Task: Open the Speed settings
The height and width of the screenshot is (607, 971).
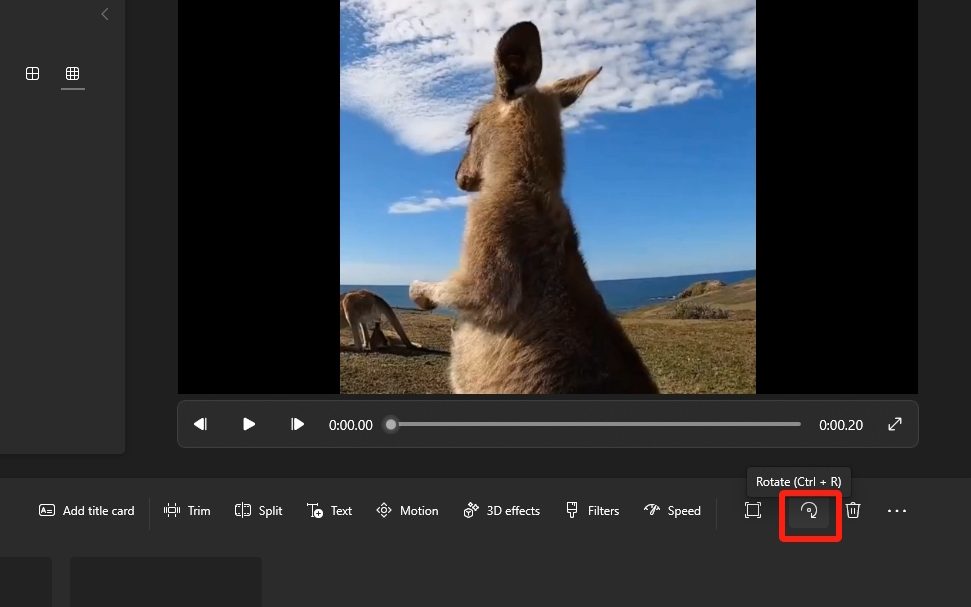Action: pos(672,510)
